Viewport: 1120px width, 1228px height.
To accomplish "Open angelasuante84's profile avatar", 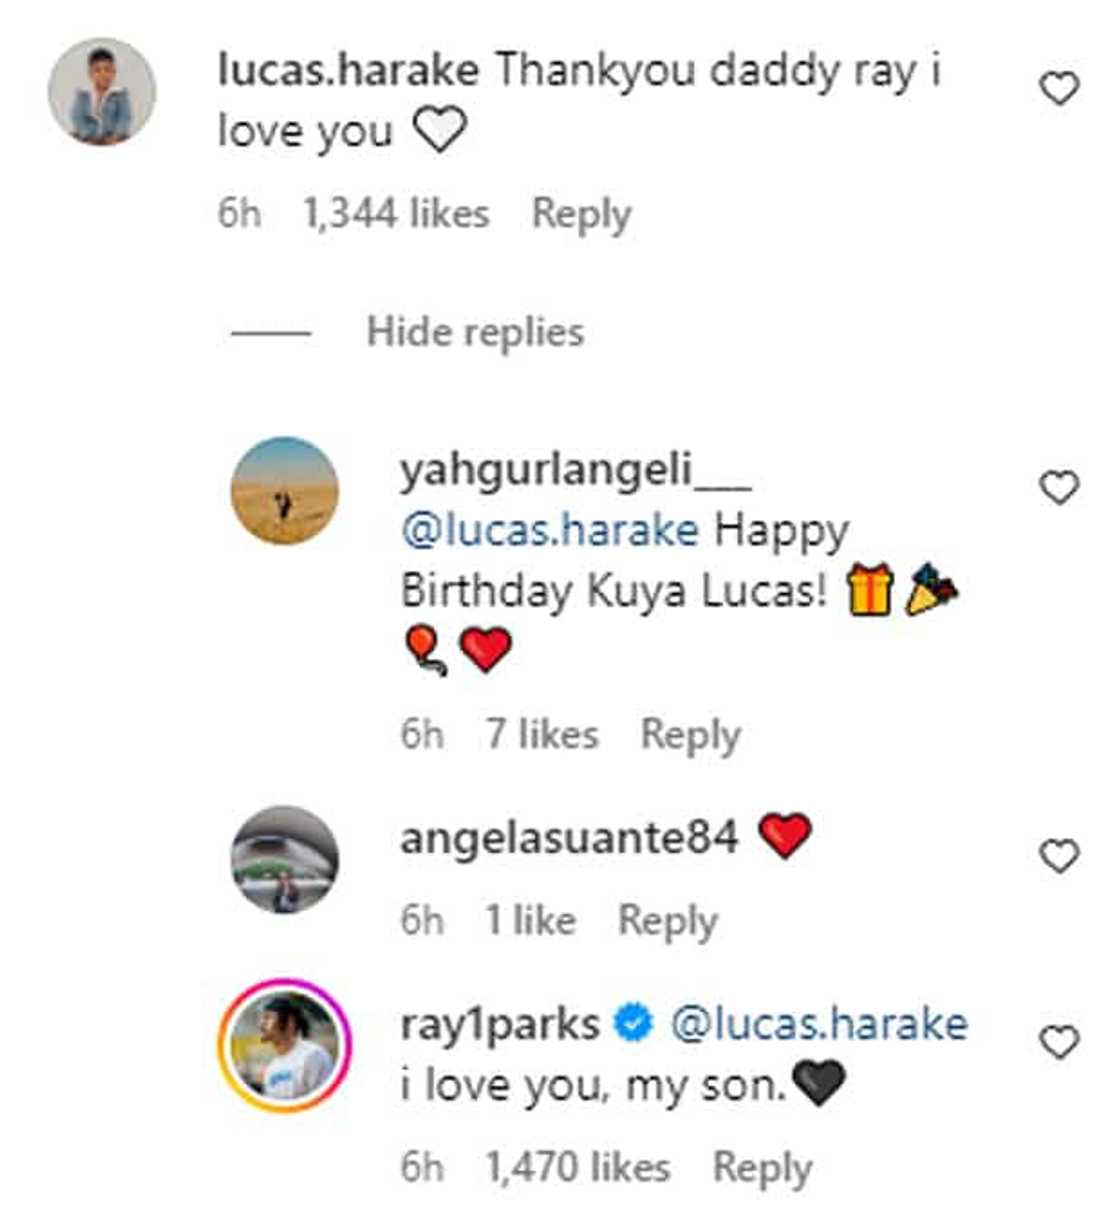I will tap(285, 860).
